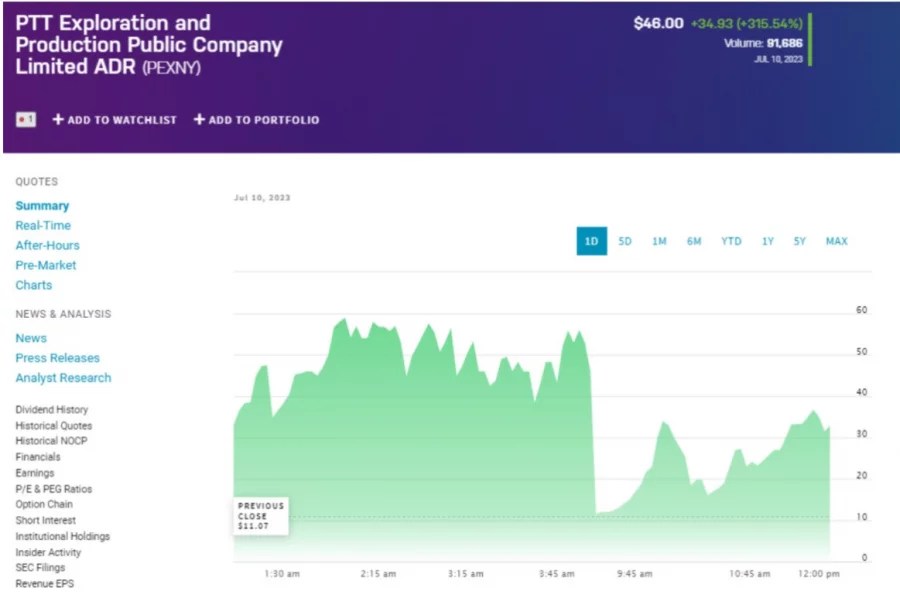Click the flagged notification icon above the quote
This screenshot has height=605, width=900.
[x=25, y=119]
